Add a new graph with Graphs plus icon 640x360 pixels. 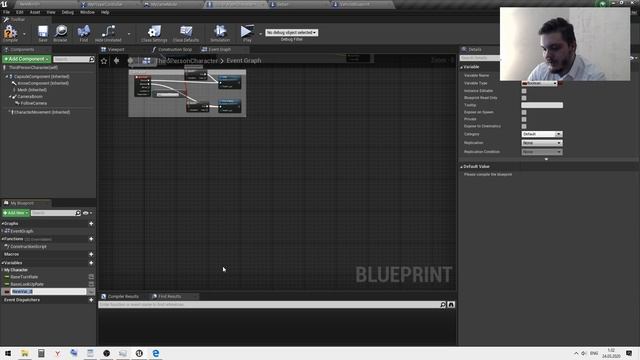[91, 224]
